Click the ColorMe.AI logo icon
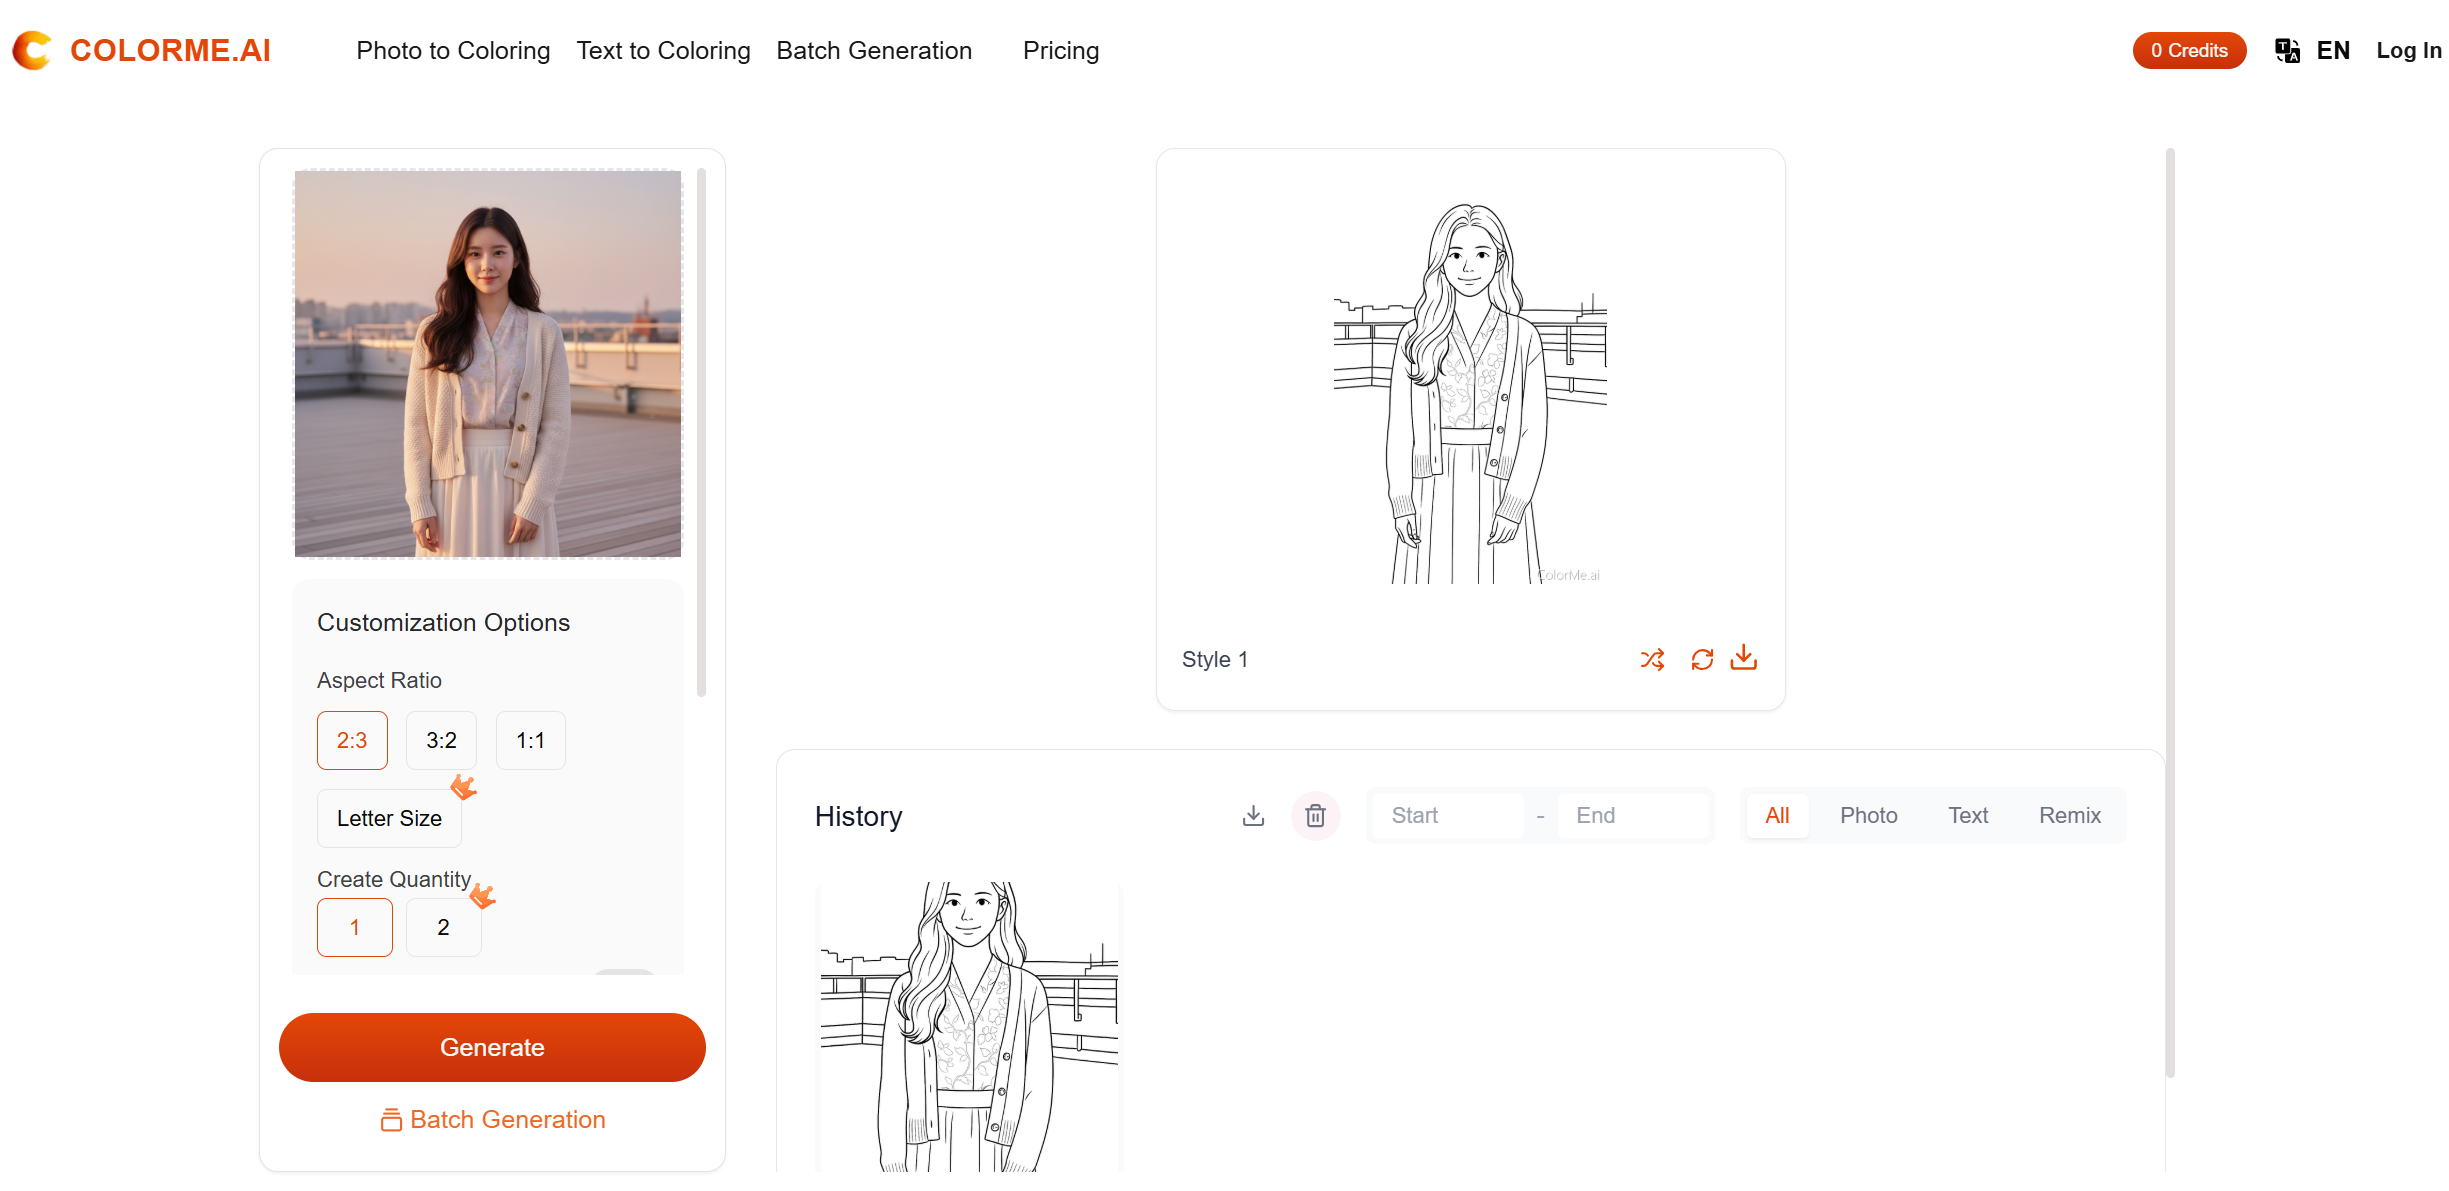 click(30, 49)
